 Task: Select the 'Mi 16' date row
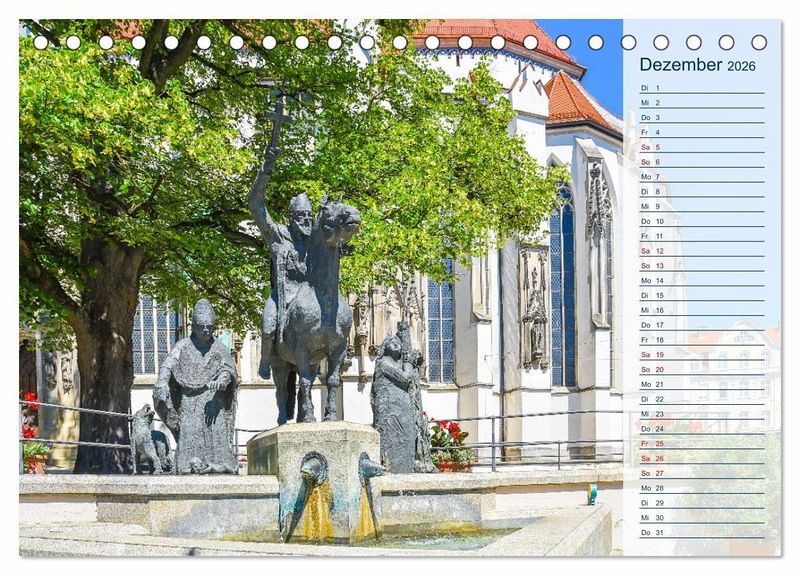point(702,310)
